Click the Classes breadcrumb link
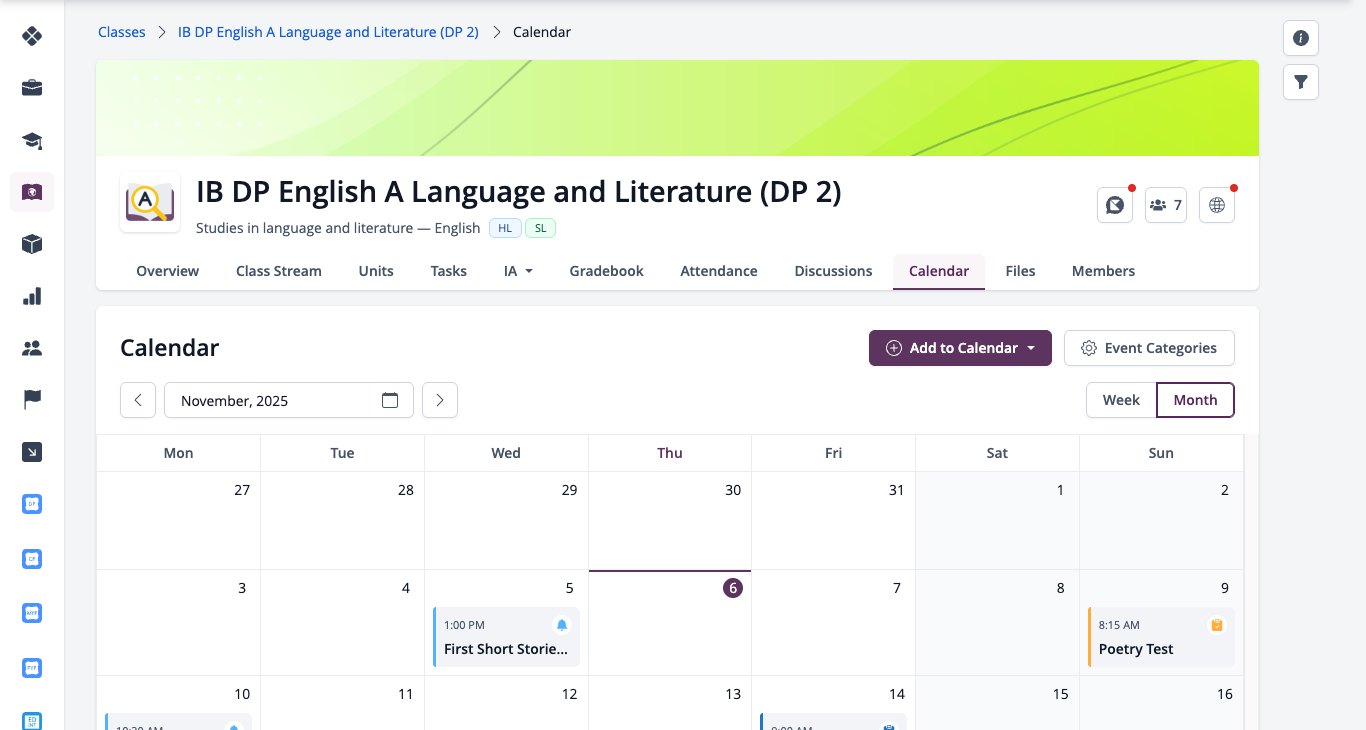1366x730 pixels. (121, 32)
